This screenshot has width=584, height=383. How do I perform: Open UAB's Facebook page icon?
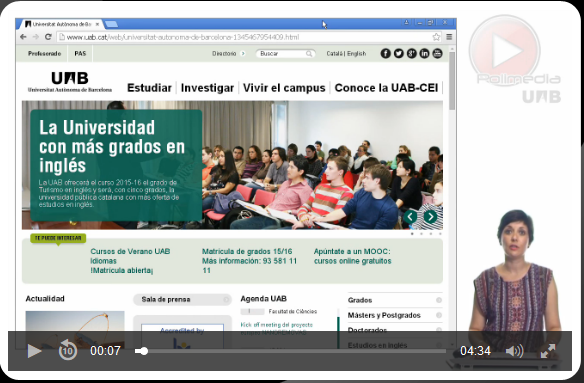click(385, 54)
